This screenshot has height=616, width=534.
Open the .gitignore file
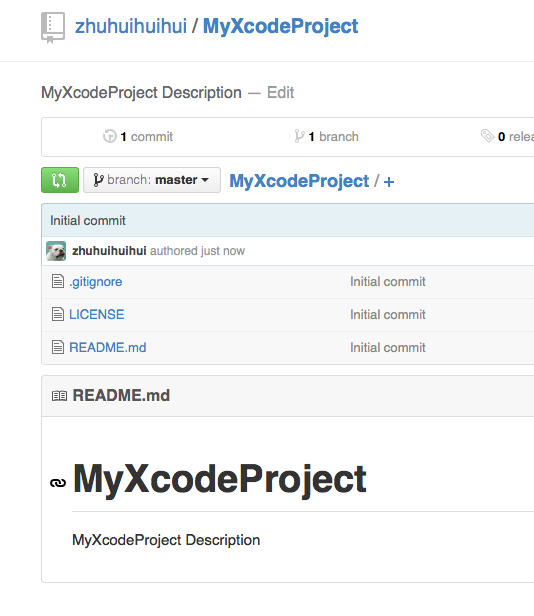(x=95, y=282)
